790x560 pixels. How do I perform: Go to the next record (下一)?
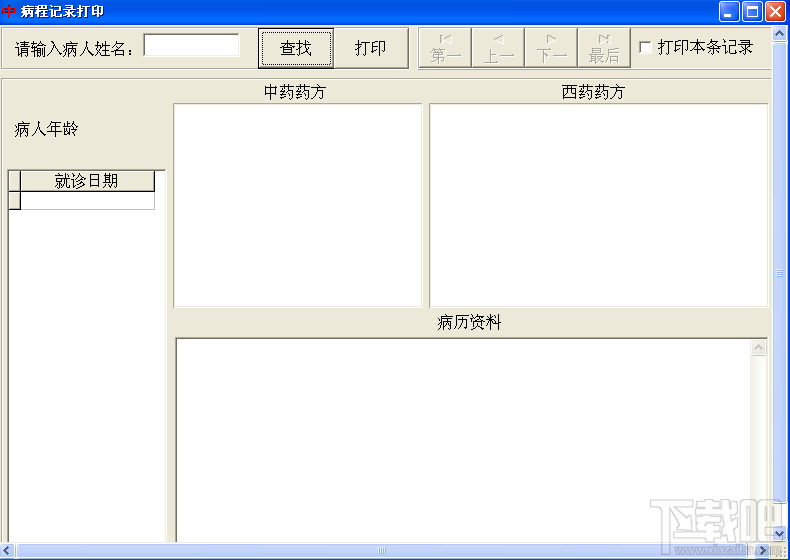point(551,48)
